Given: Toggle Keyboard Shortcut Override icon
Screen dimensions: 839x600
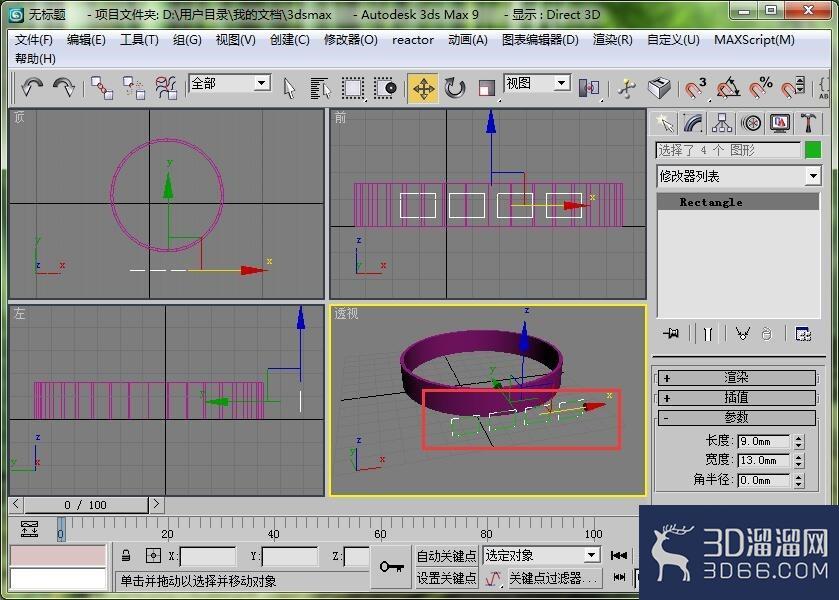Looking at the screenshot, I should click(659, 88).
